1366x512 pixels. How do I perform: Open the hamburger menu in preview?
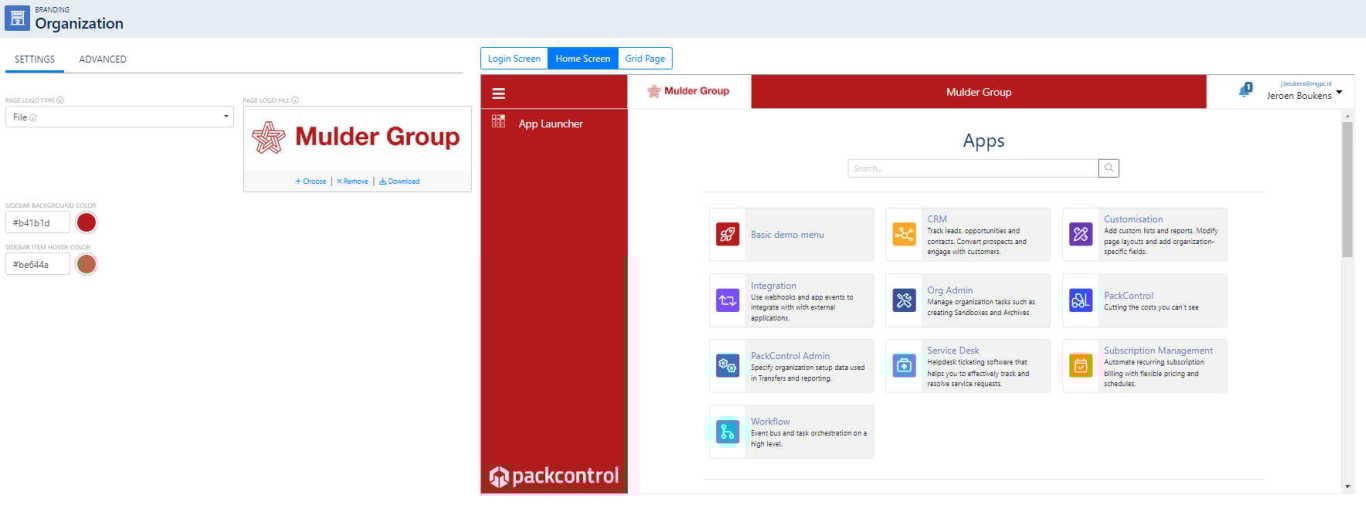(x=499, y=93)
